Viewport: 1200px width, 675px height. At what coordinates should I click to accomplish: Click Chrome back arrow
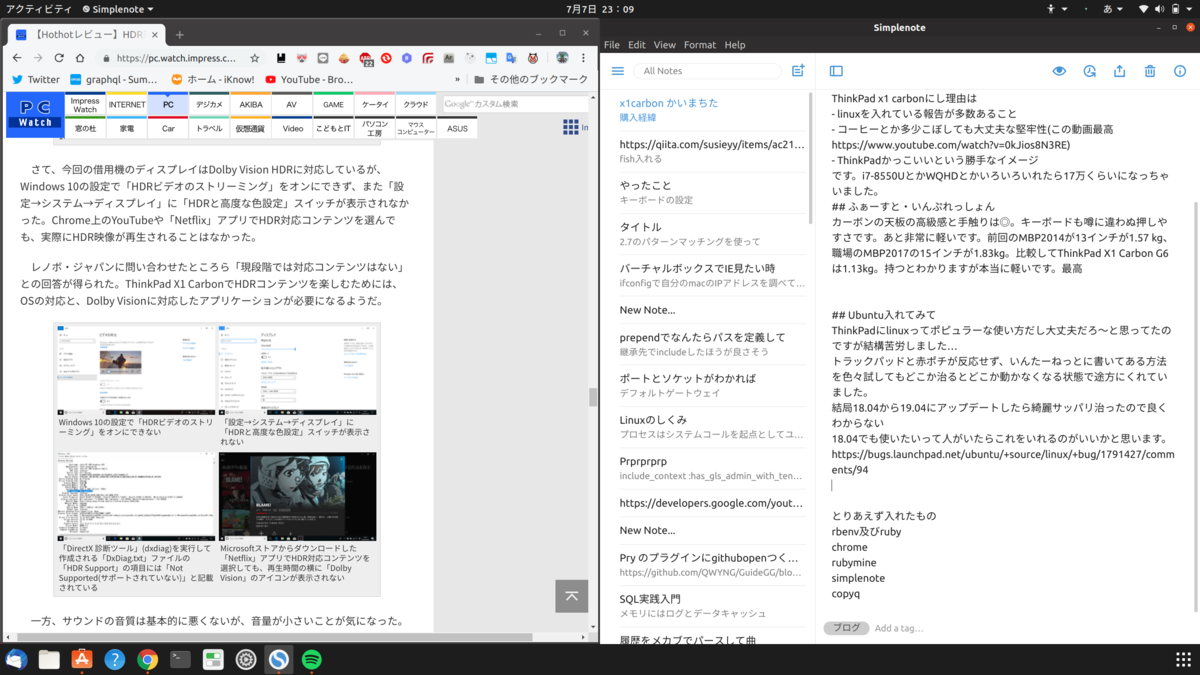tap(17, 58)
